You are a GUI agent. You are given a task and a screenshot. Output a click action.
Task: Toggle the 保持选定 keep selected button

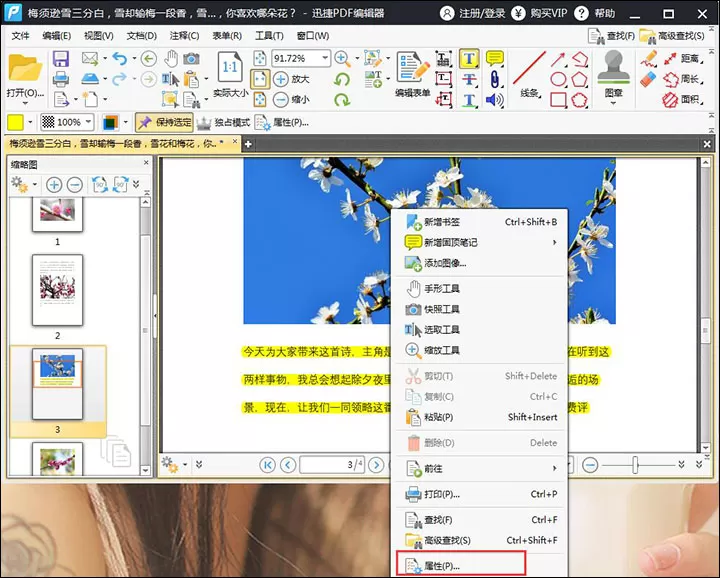164,123
